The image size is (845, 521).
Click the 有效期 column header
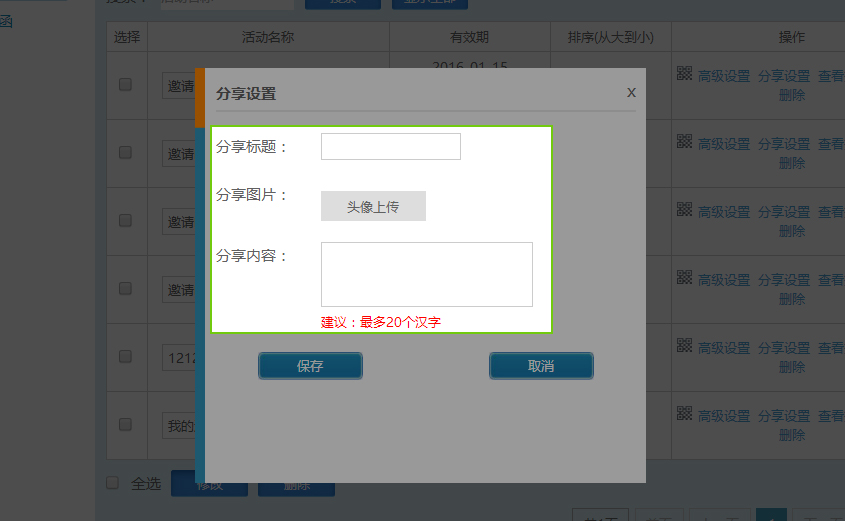pos(469,37)
